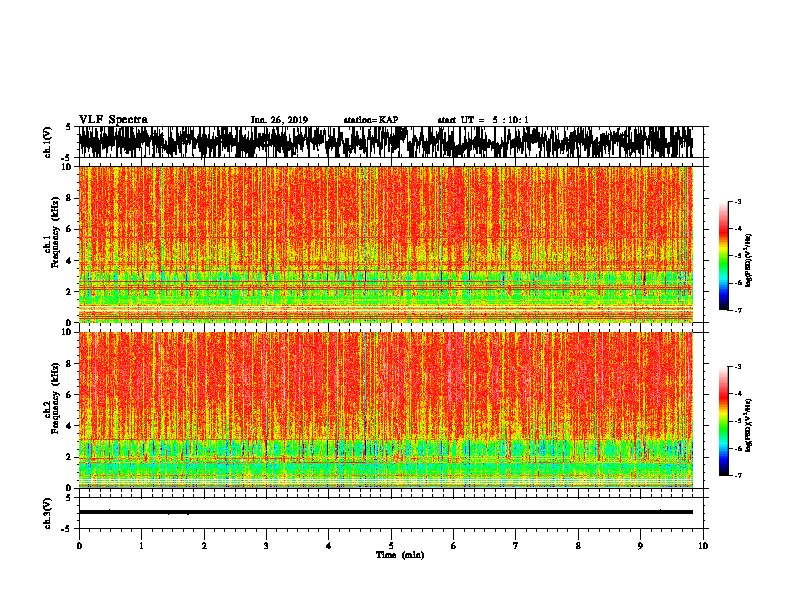Click the flat ch.3 voltage trace
Image resolution: width=792 pixels, height=612 pixels.
tap(386, 512)
